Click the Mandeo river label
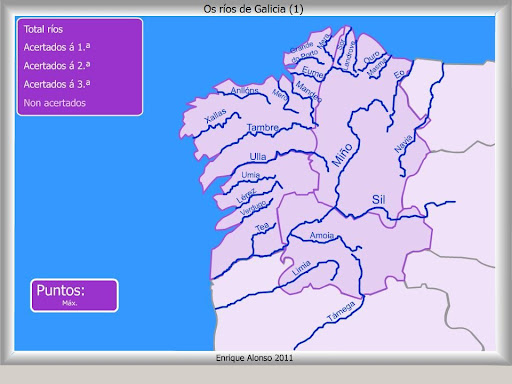This screenshot has height=384, width=512. (309, 92)
